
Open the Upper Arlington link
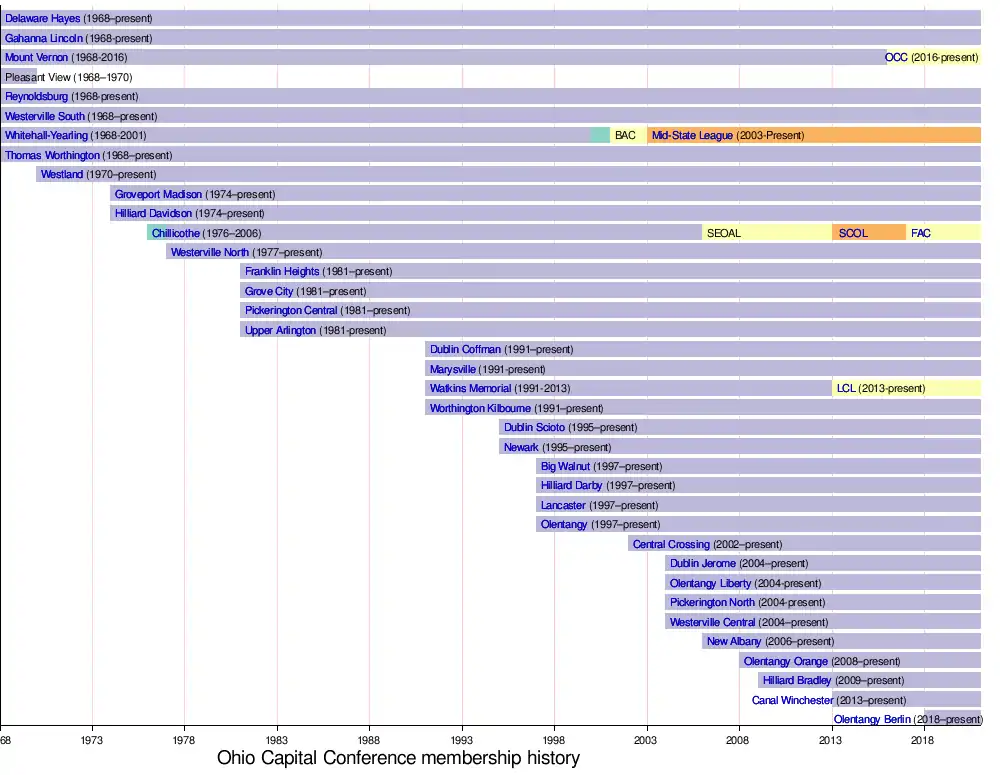(280, 330)
